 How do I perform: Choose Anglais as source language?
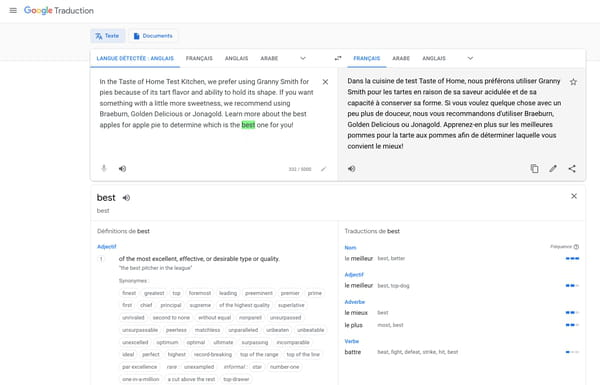[236, 59]
